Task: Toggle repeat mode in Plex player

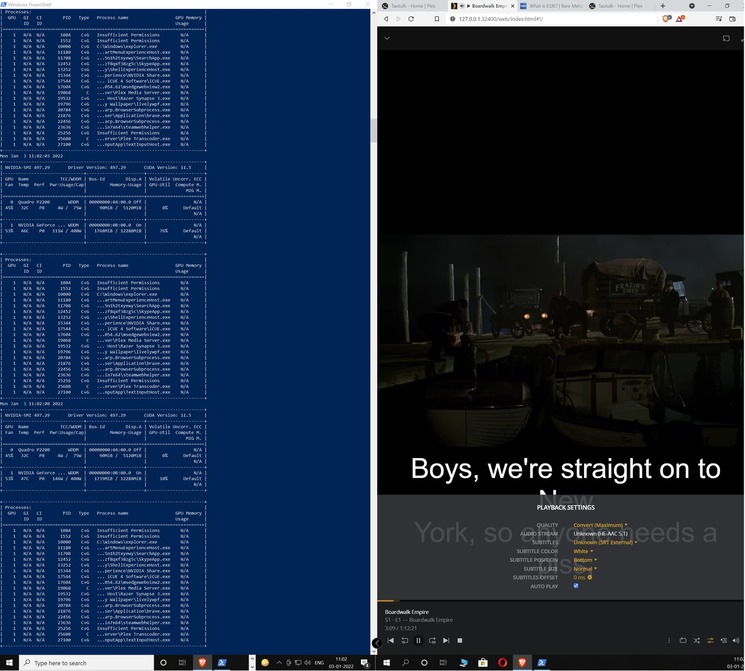Action: (x=683, y=641)
